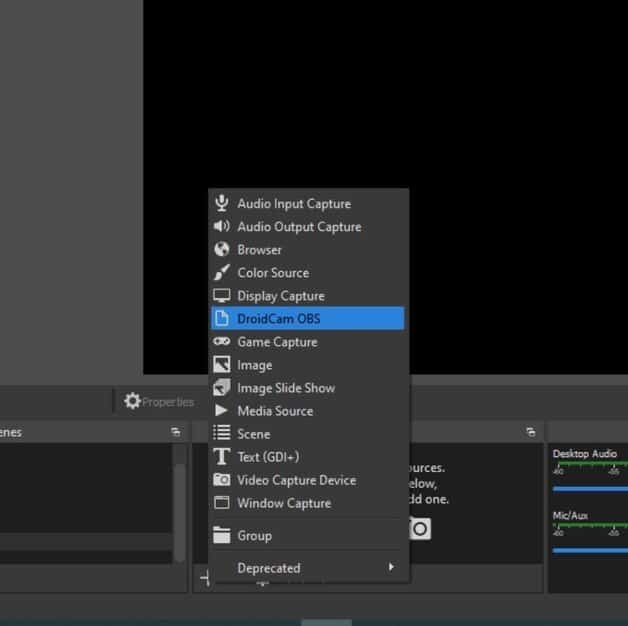Screen dimensions: 628x626
Task: Open source Properties button
Action: [x=159, y=401]
